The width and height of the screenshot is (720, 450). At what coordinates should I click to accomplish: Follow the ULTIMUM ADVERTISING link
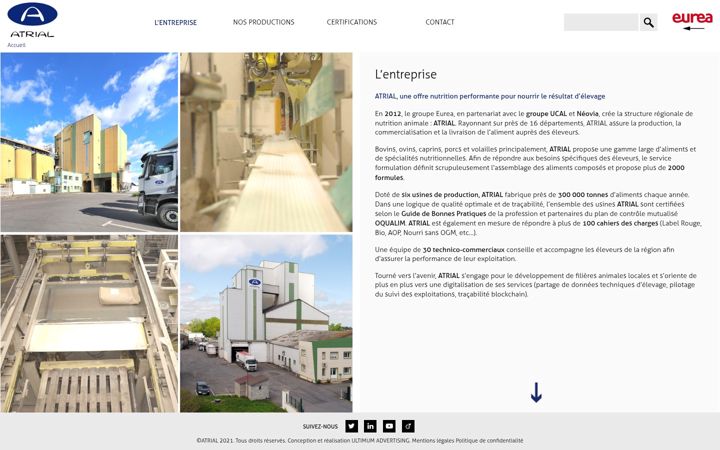[x=381, y=440]
